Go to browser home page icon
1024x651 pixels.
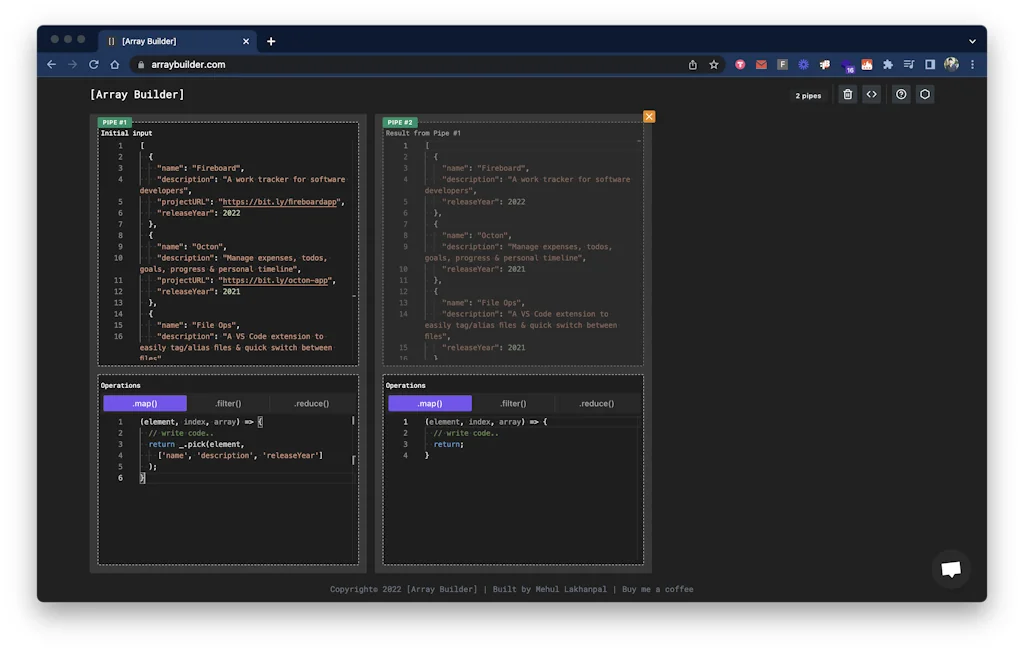[x=115, y=65]
